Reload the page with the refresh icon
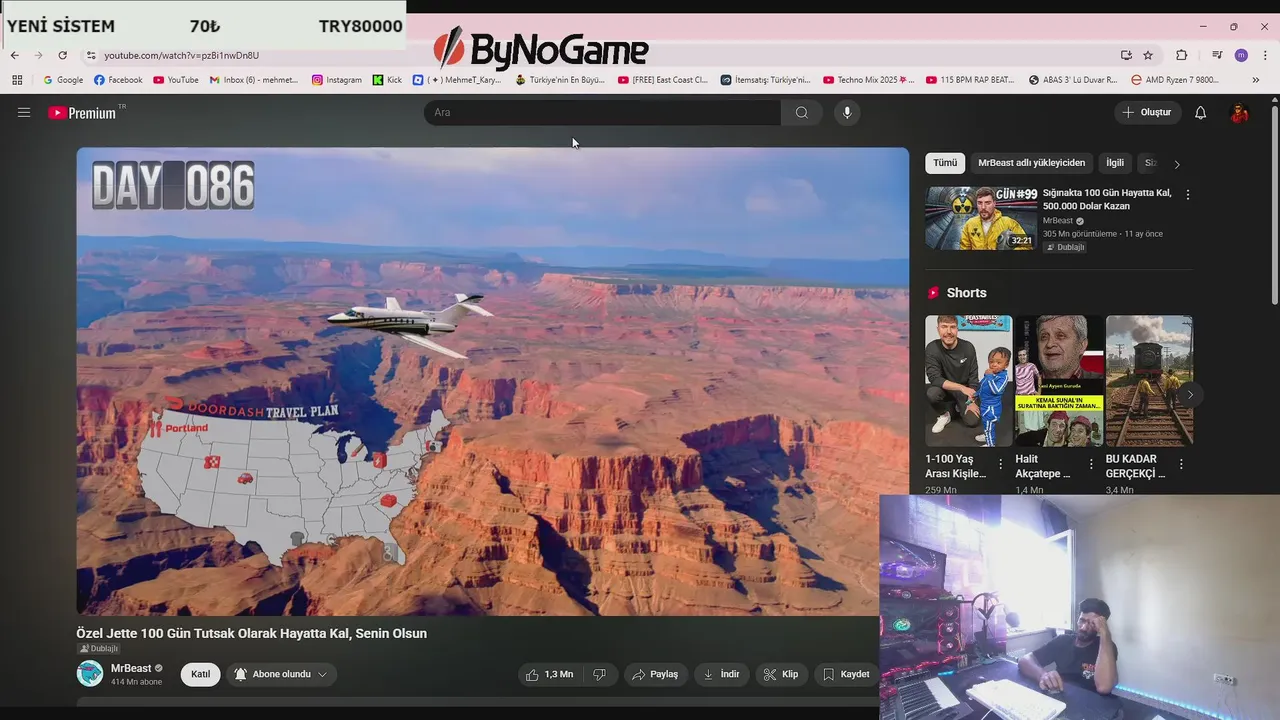The height and width of the screenshot is (720, 1280). 63,55
